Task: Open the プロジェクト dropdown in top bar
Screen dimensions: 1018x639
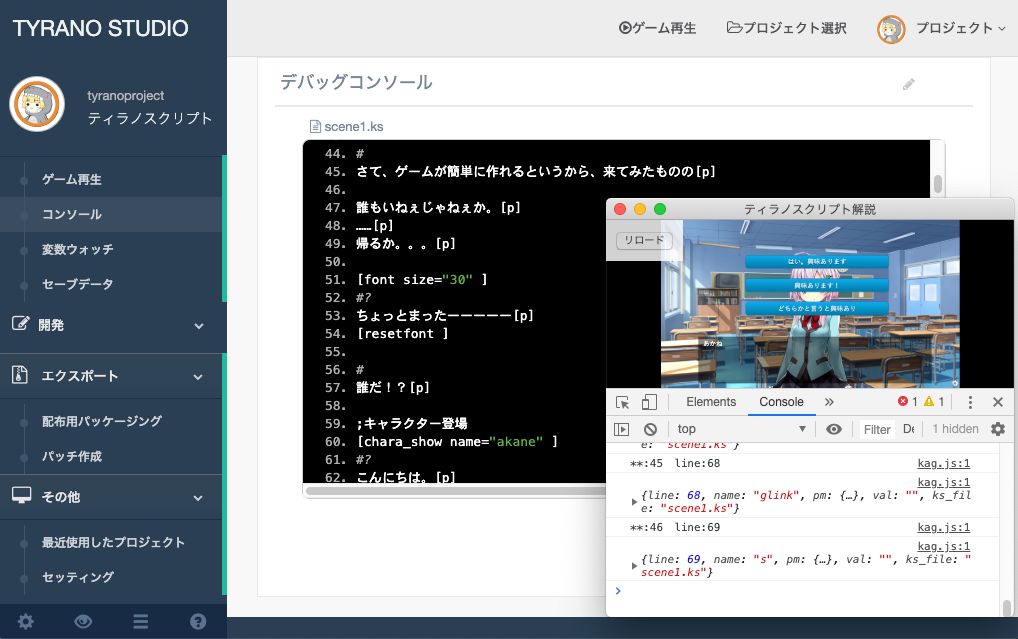Action: pyautogui.click(x=960, y=28)
